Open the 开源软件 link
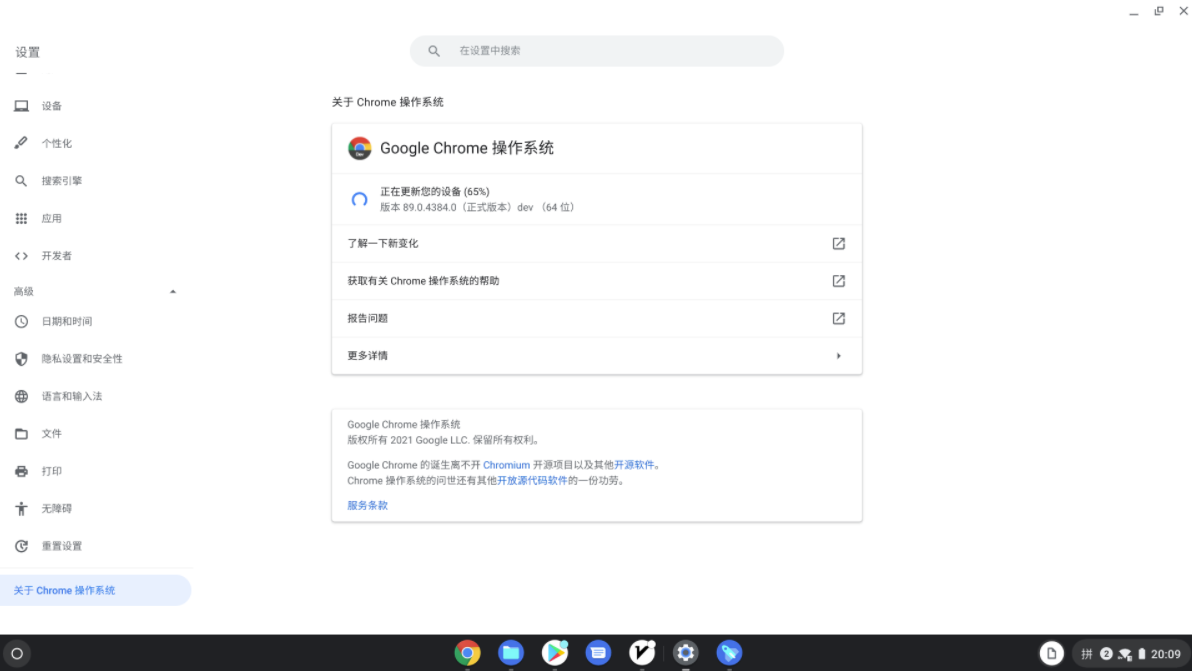 [634, 465]
